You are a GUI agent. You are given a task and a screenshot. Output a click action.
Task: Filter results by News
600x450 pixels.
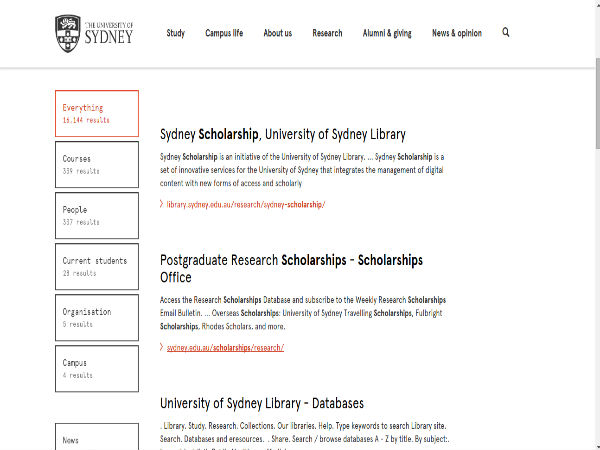tap(97, 437)
